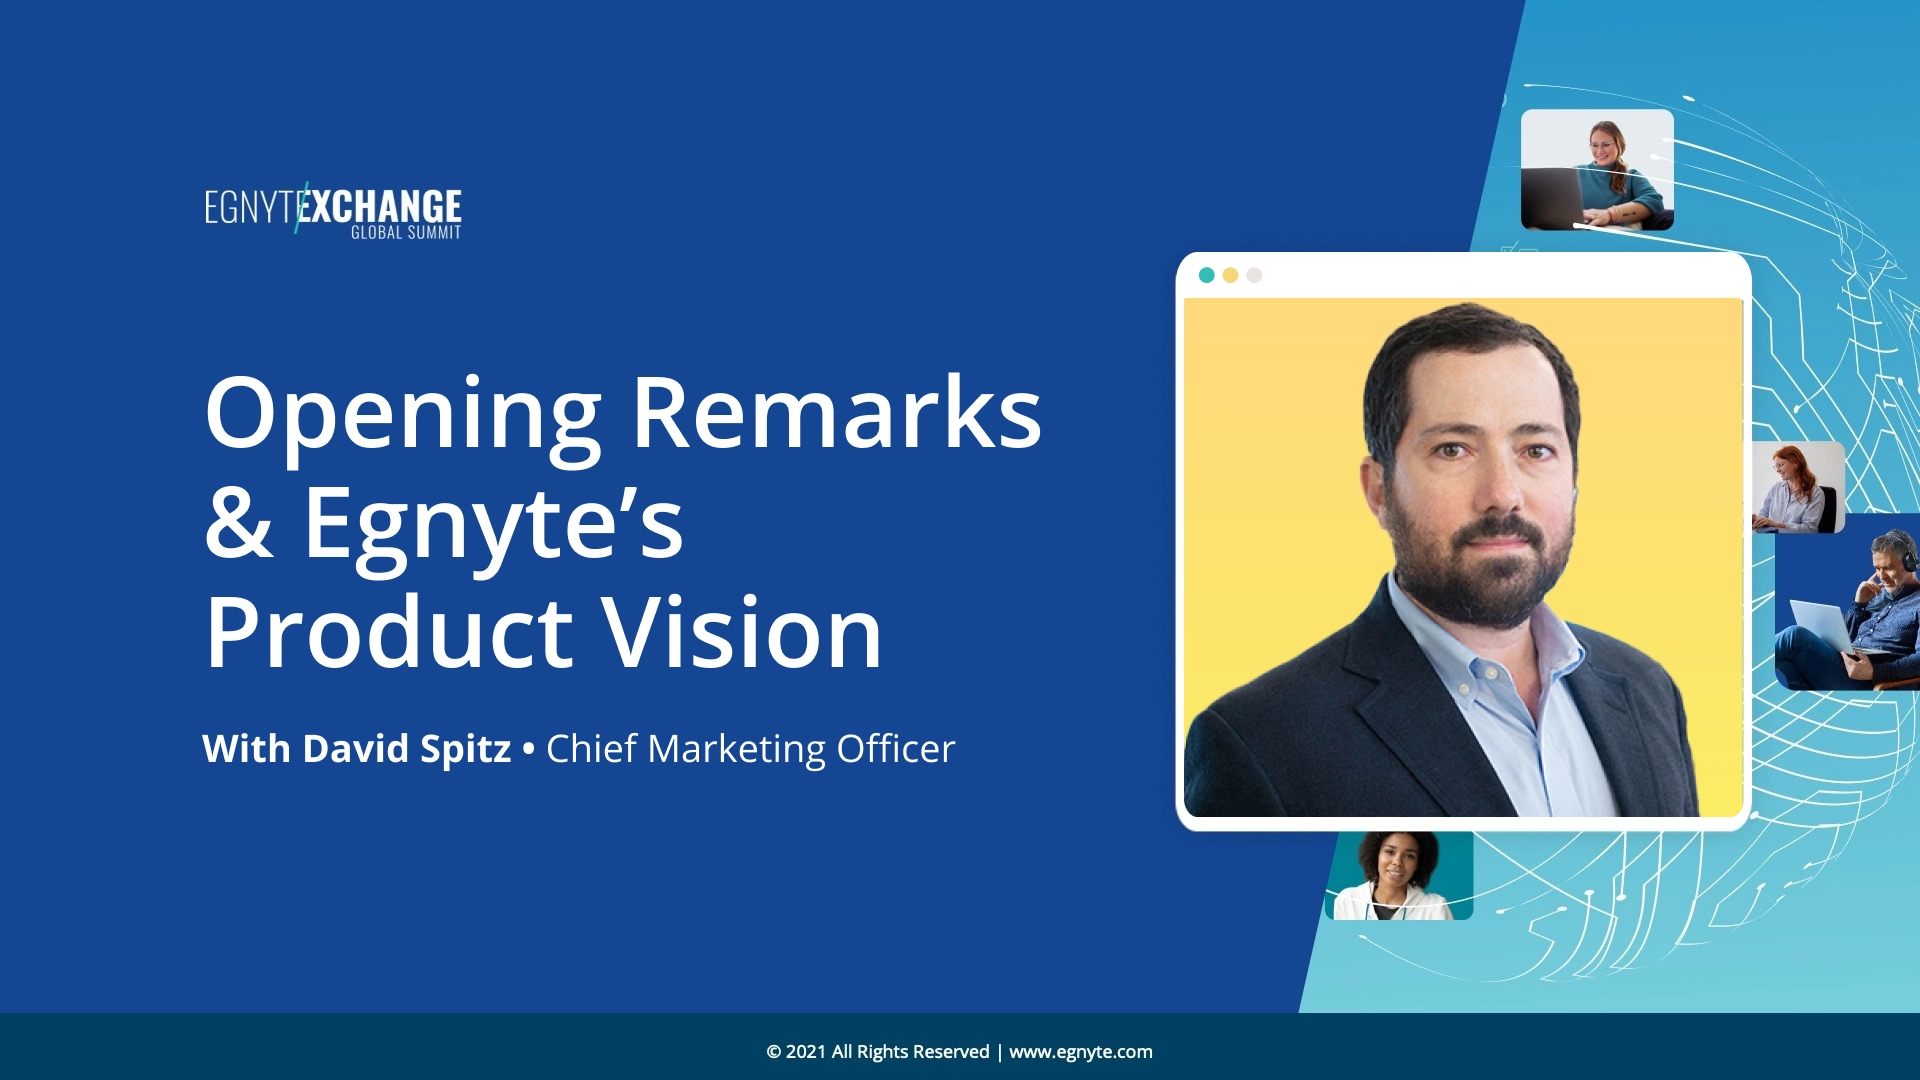Click the Opening Remarks heading line
The height and width of the screenshot is (1080, 1920).
(x=622, y=414)
